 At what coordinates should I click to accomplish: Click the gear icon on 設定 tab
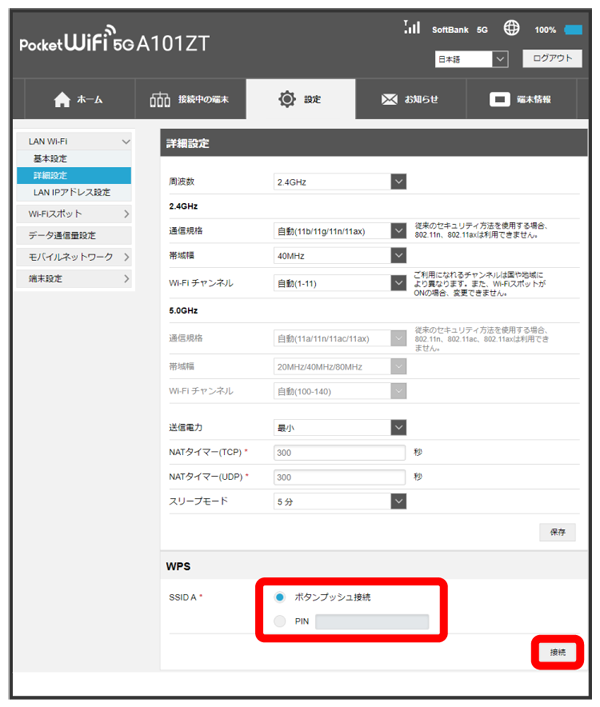[x=287, y=99]
